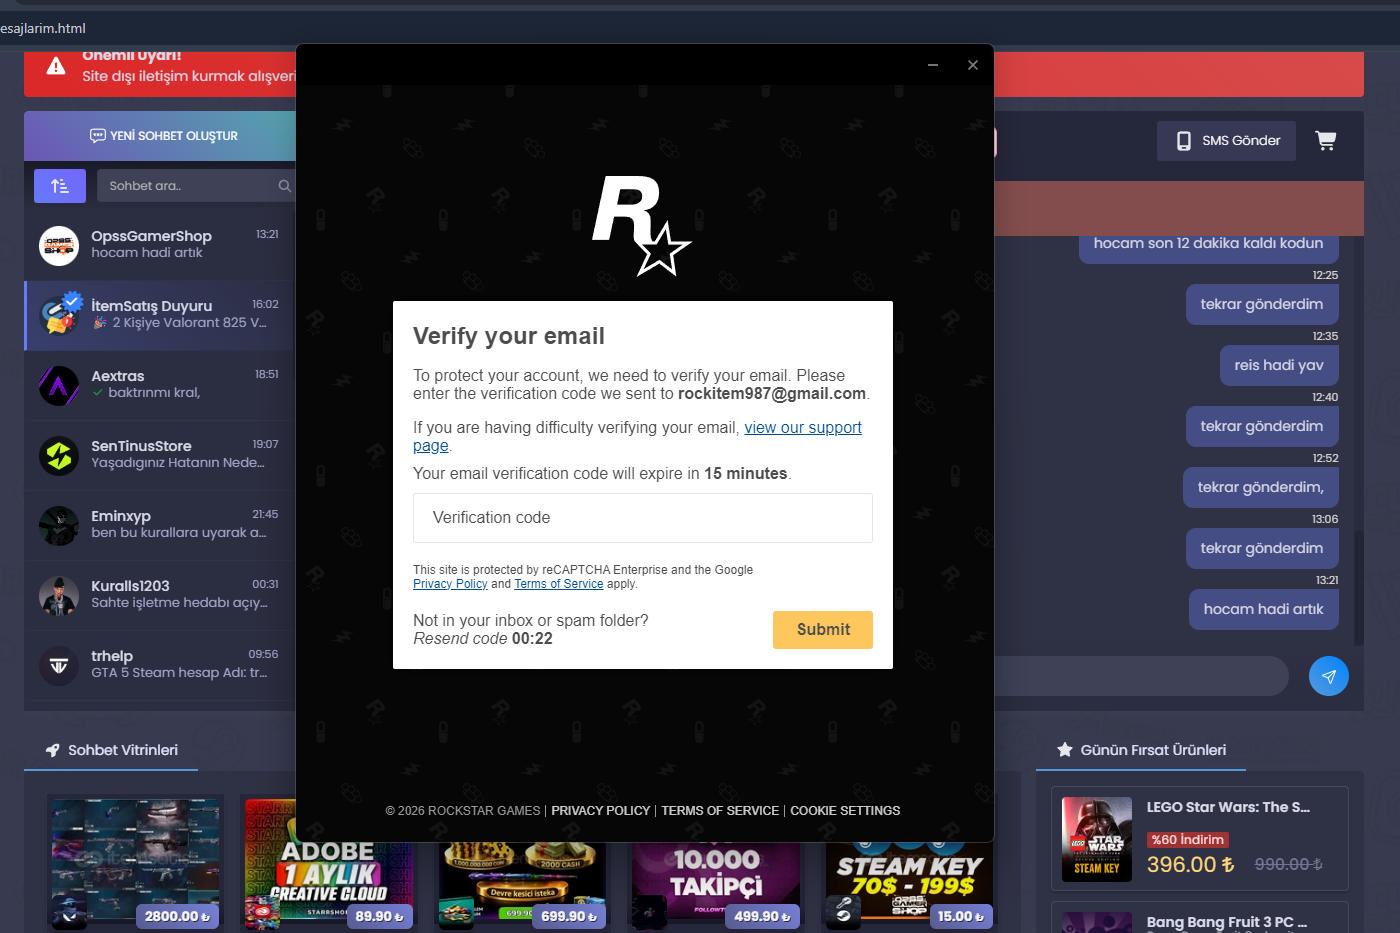Click the yellow Submit button
The width and height of the screenshot is (1400, 933).
(x=823, y=630)
